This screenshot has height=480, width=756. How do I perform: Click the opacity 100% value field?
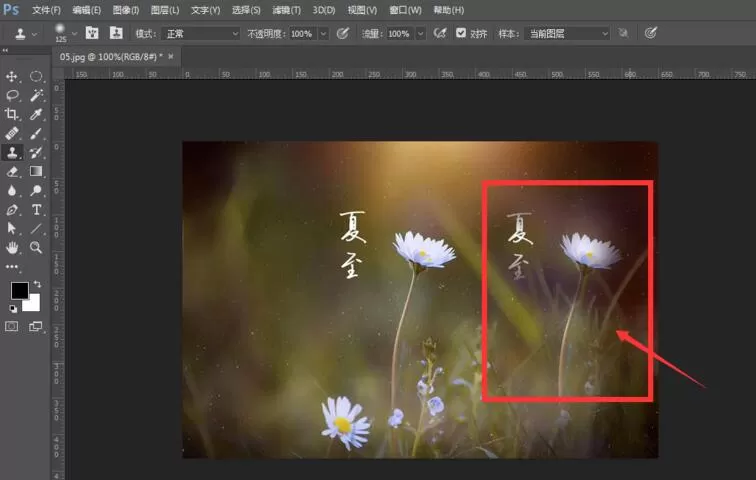point(304,34)
